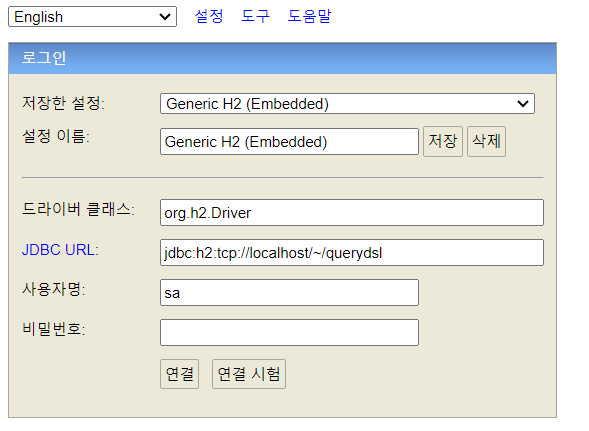589x431 pixels.
Task: Click the 저장 button
Action: click(x=443, y=142)
